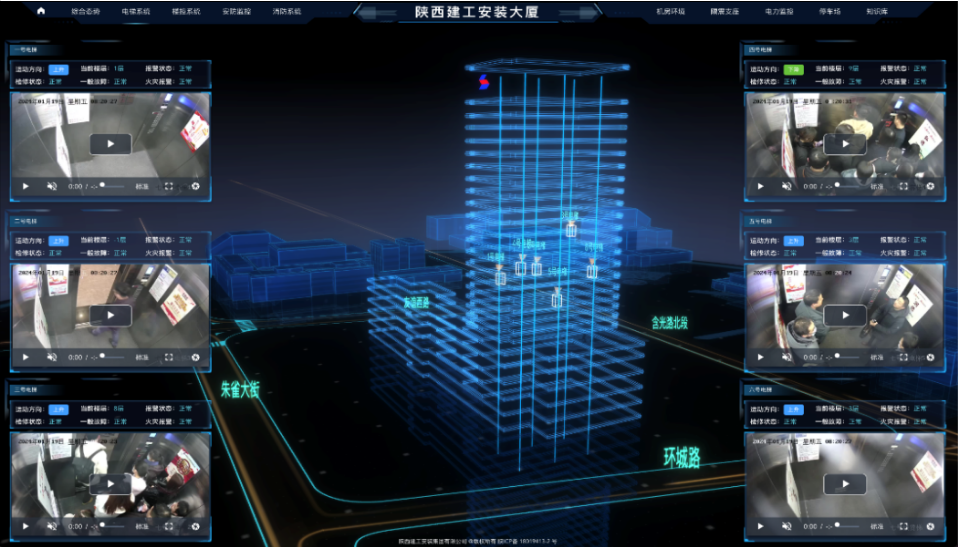Open settings gear on 三号电梯 video
The image size is (958, 547).
coord(196,526)
